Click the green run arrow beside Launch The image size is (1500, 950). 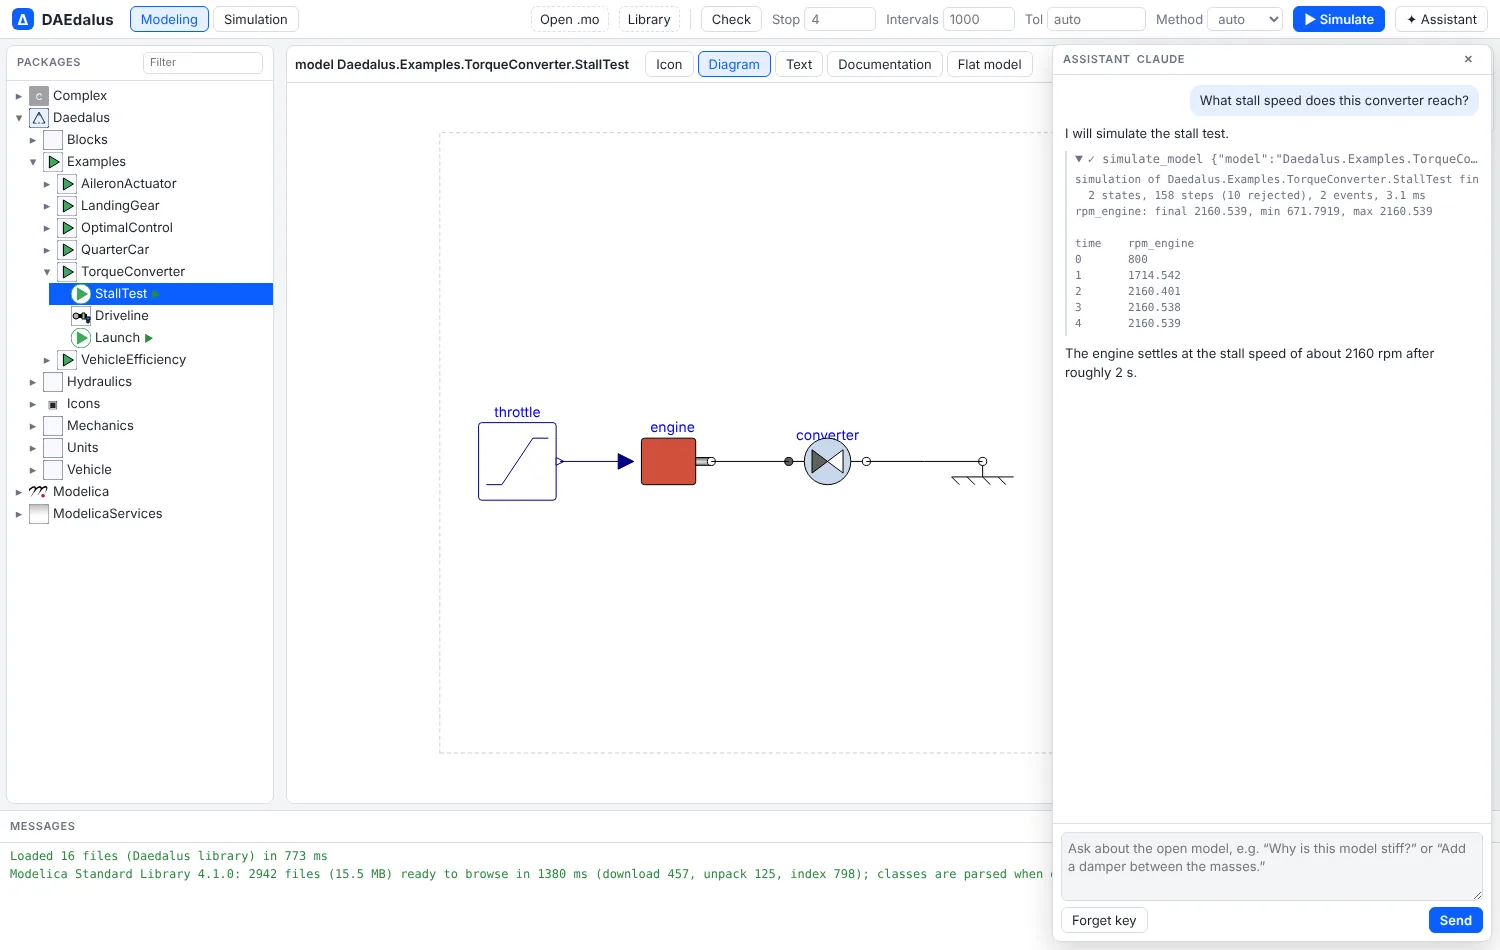[149, 338]
